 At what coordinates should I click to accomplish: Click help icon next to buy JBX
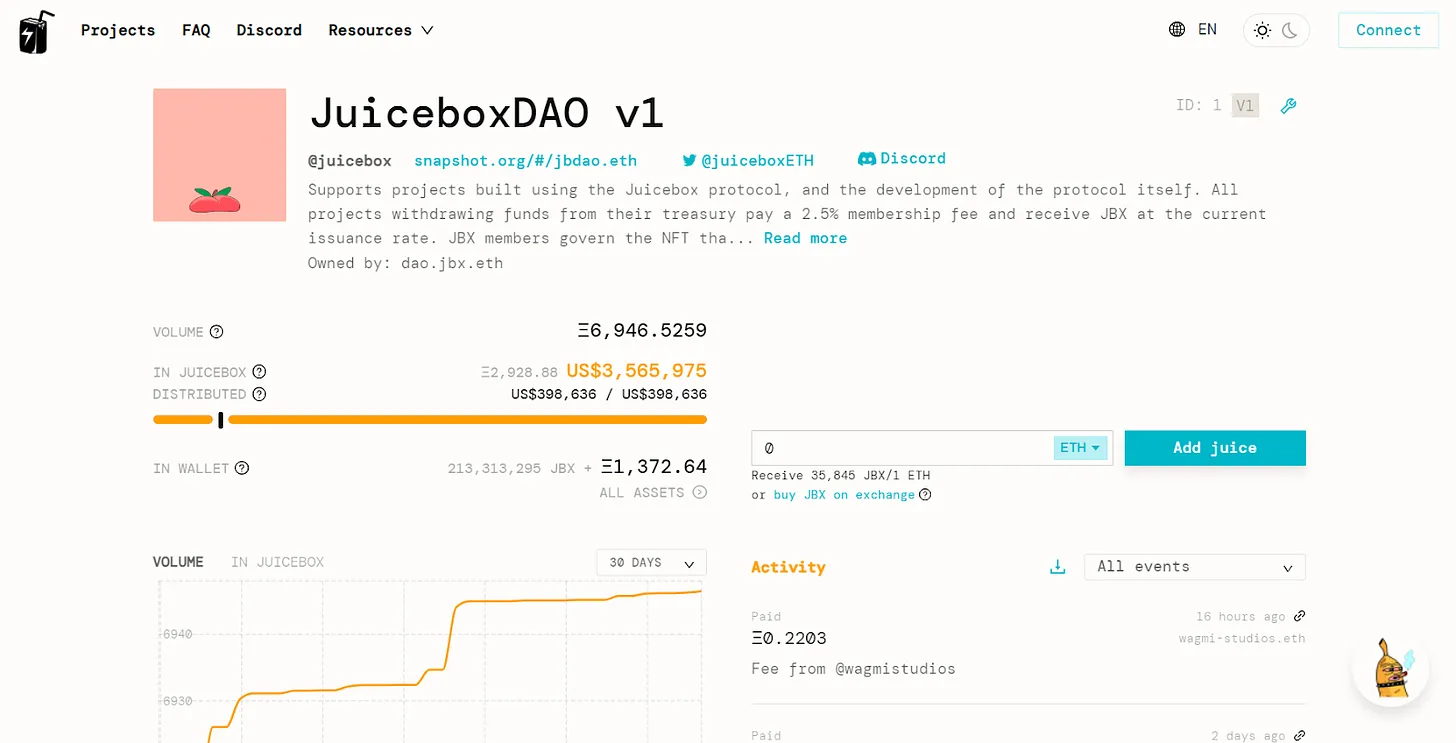point(925,494)
